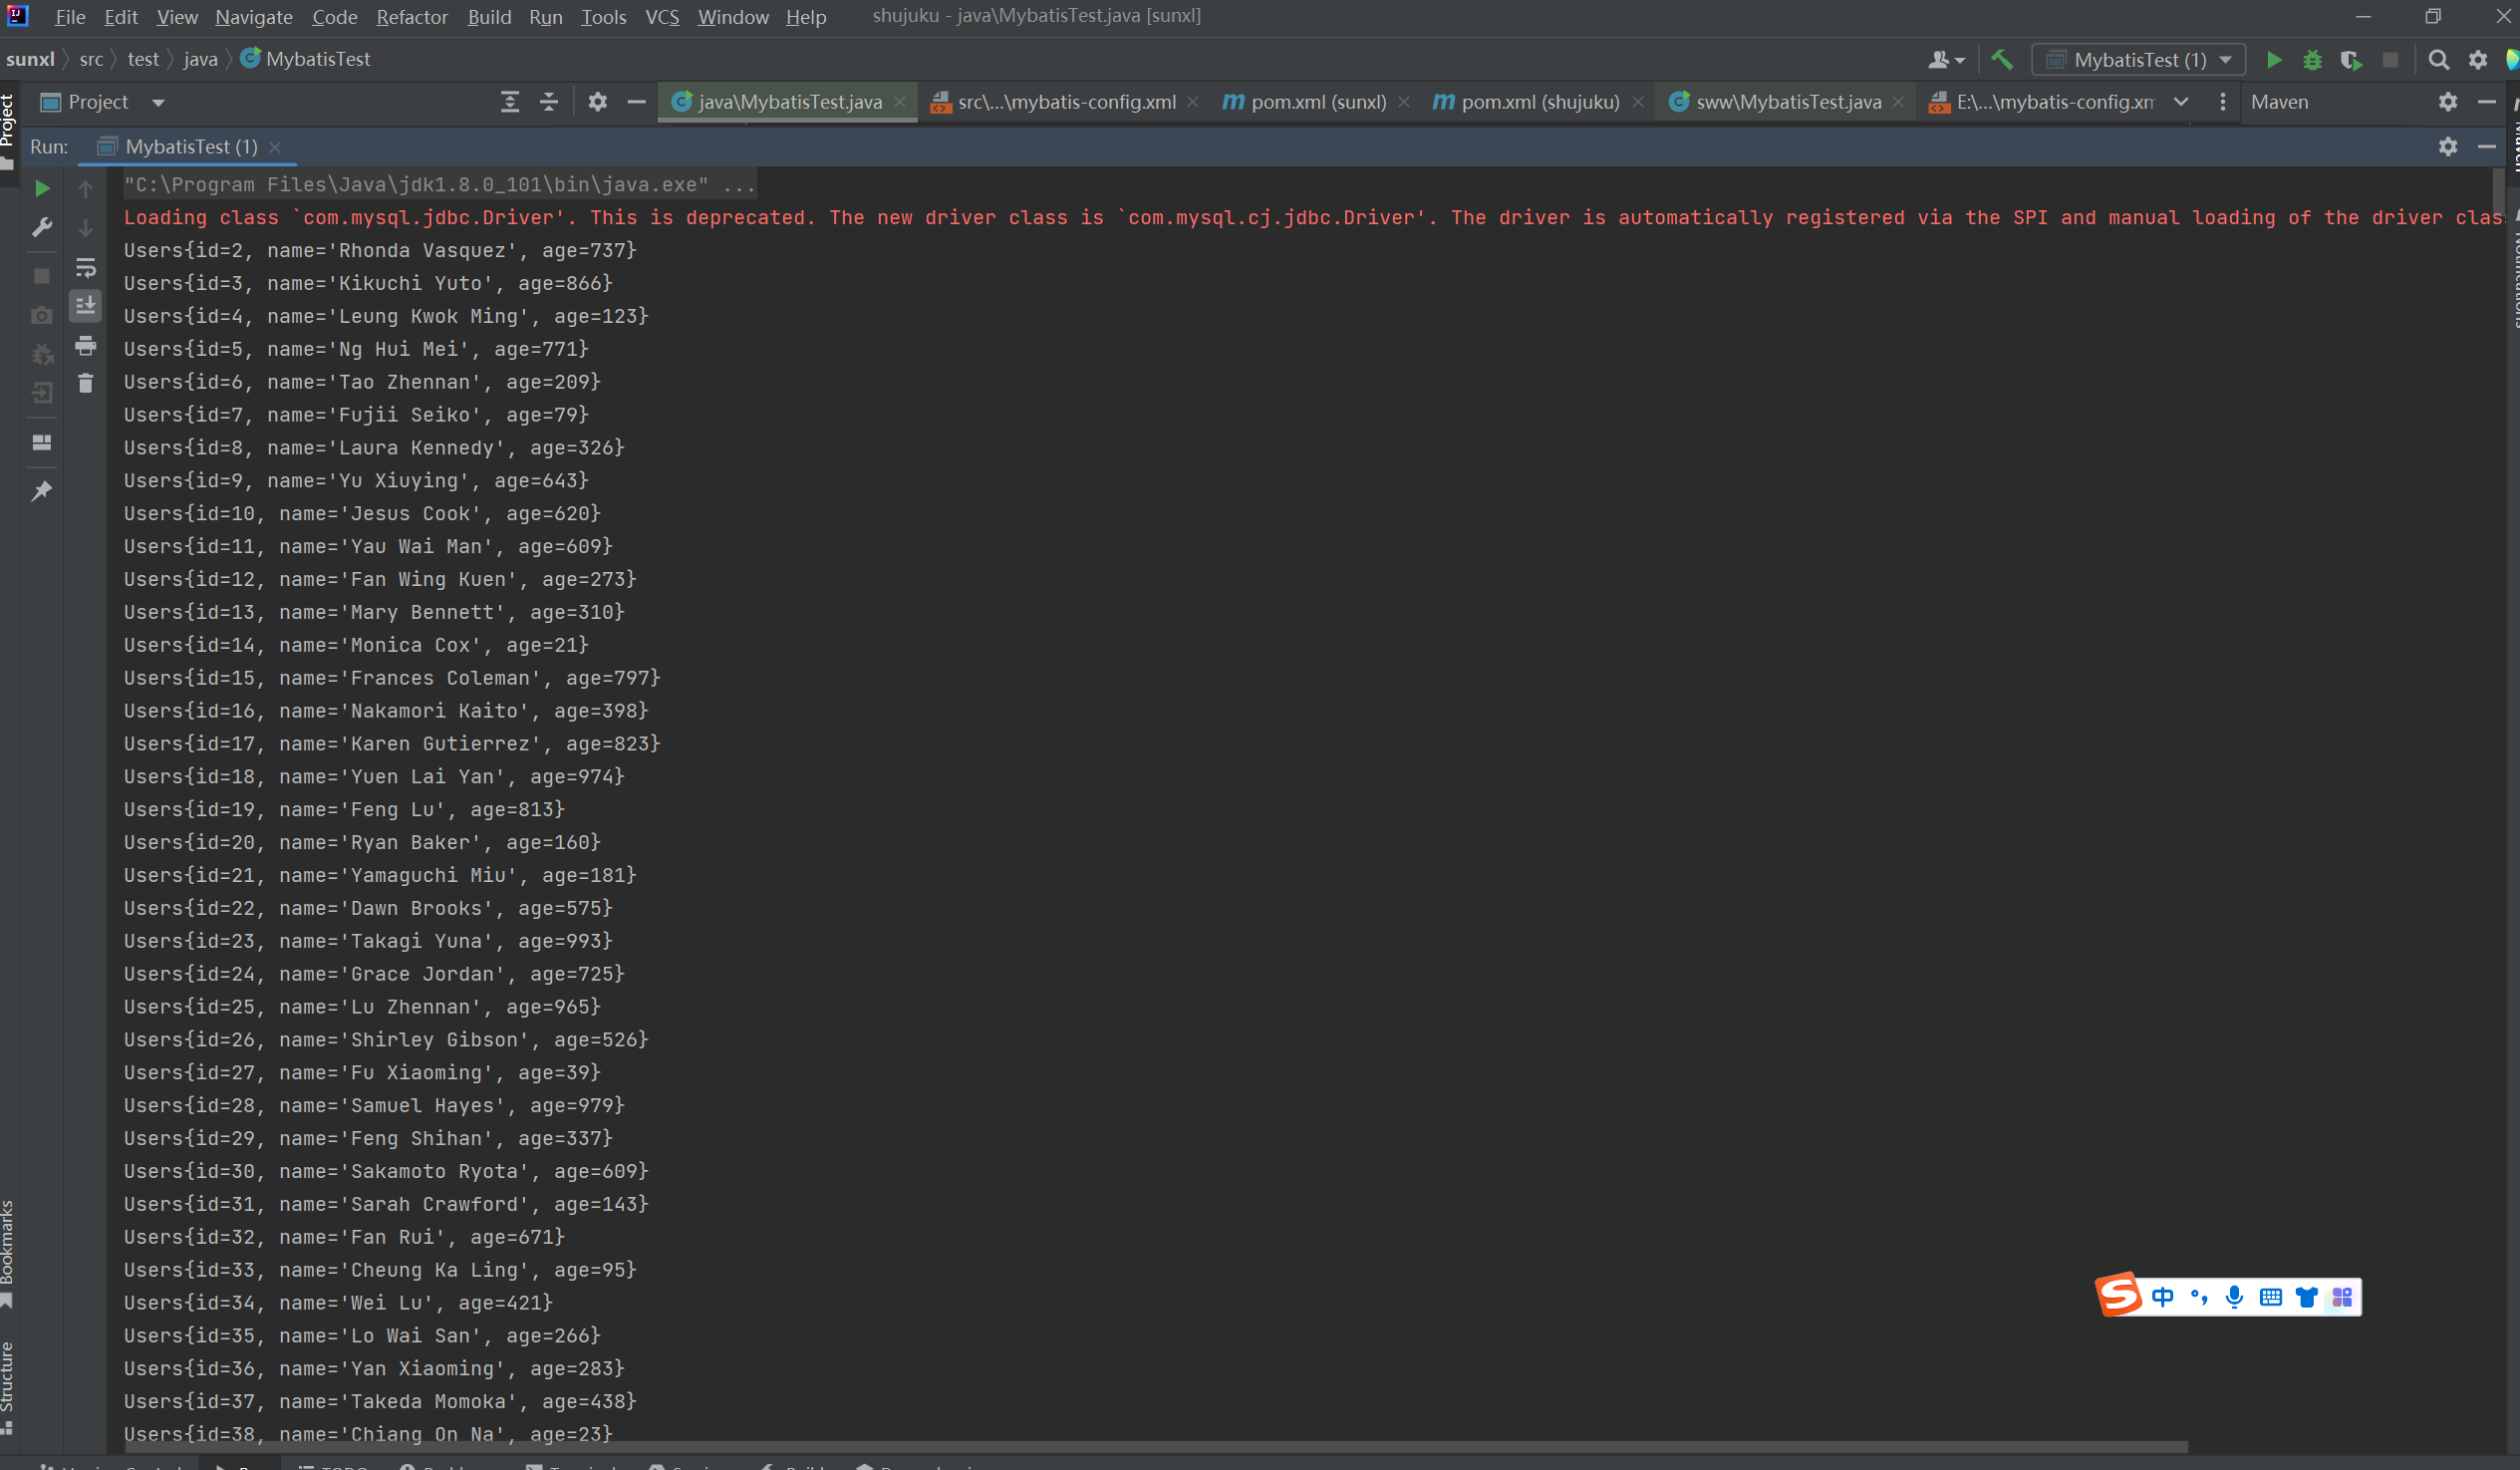Open Search Everywhere magnifier
Viewport: 2520px width, 1470px height.
[2438, 60]
